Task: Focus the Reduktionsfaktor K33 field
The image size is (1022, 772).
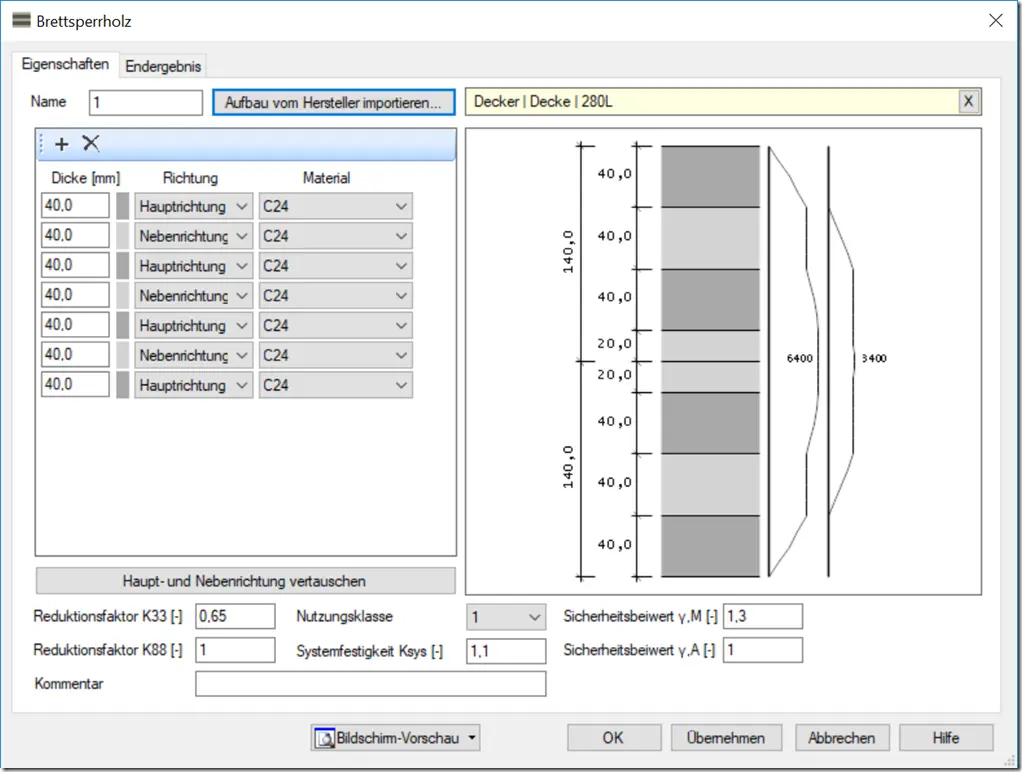Action: pyautogui.click(x=235, y=616)
